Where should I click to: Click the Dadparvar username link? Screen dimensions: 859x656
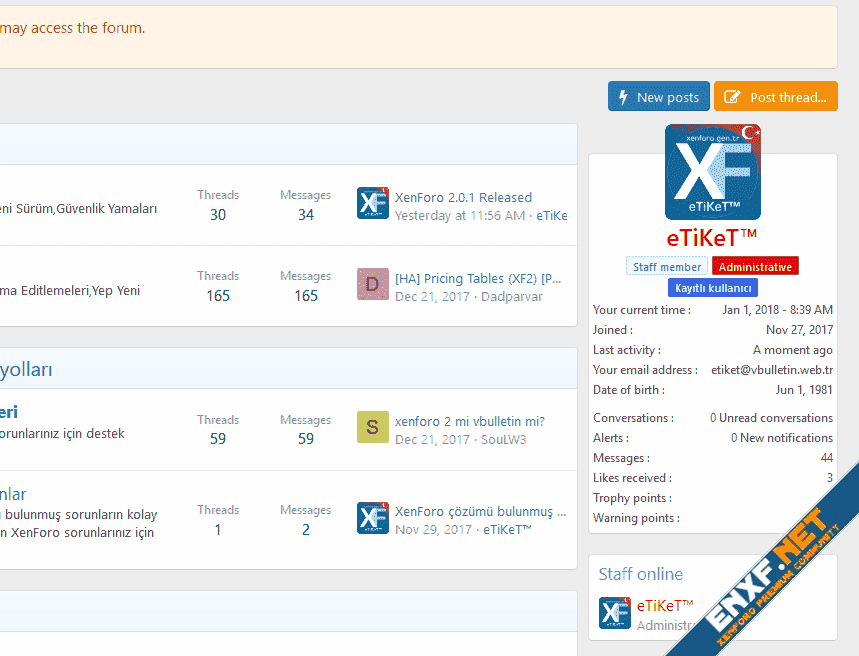(x=511, y=296)
